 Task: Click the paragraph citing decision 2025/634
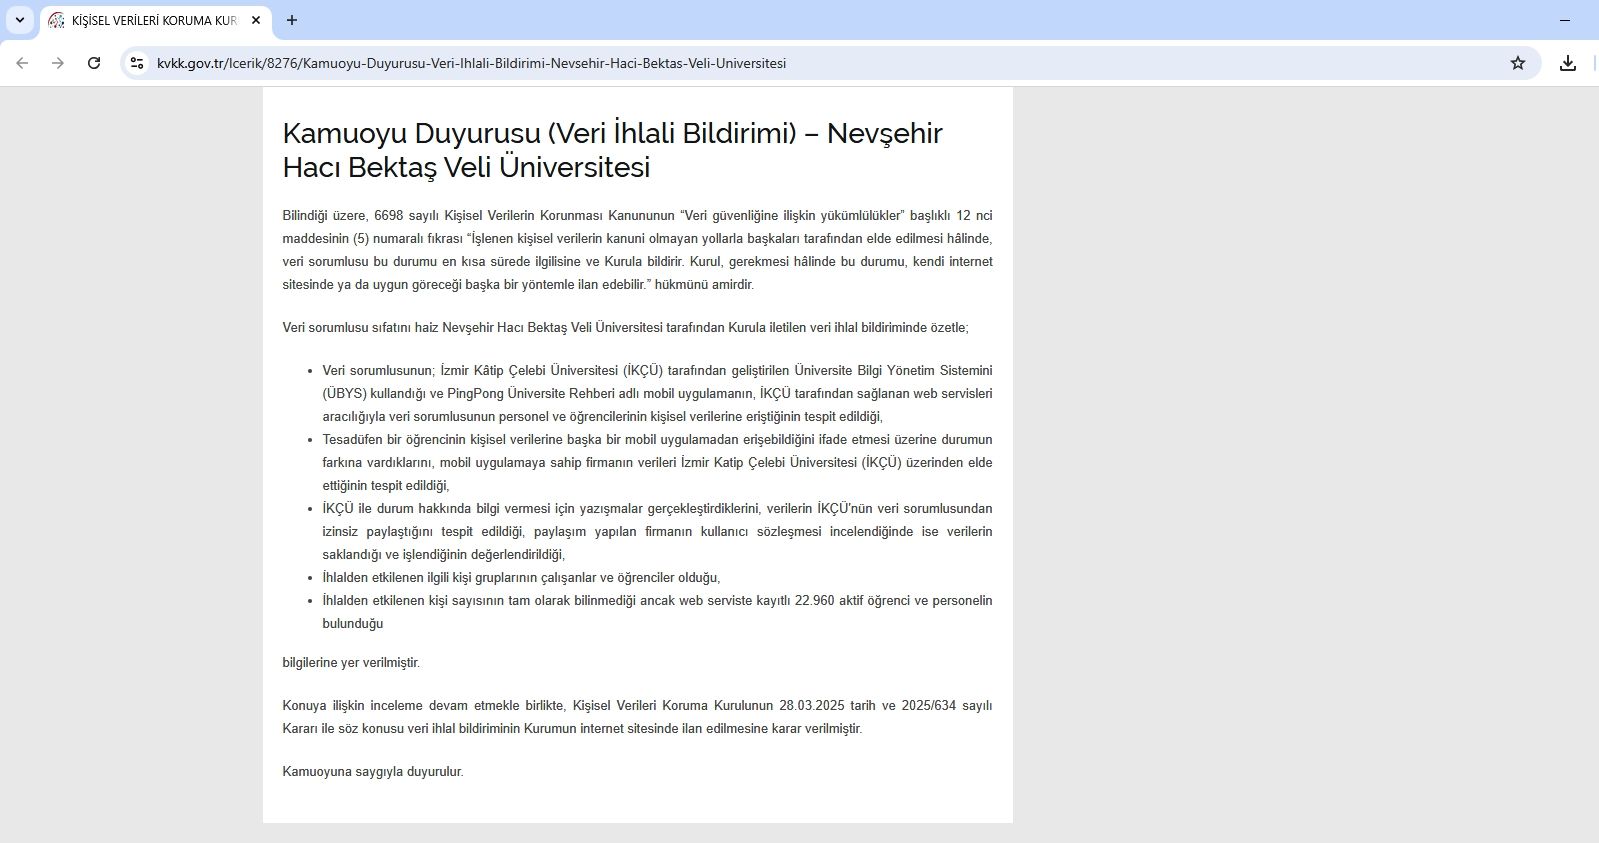click(637, 717)
